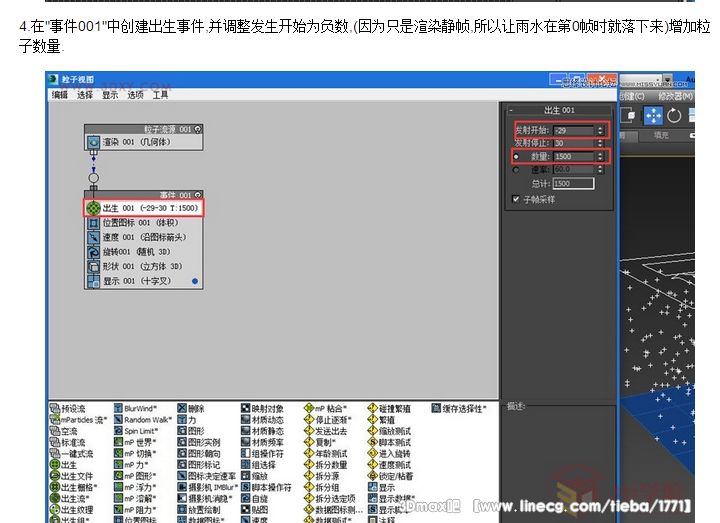720x523 pixels.
Task: Click the 形状 001 operator icon
Action: [93, 267]
